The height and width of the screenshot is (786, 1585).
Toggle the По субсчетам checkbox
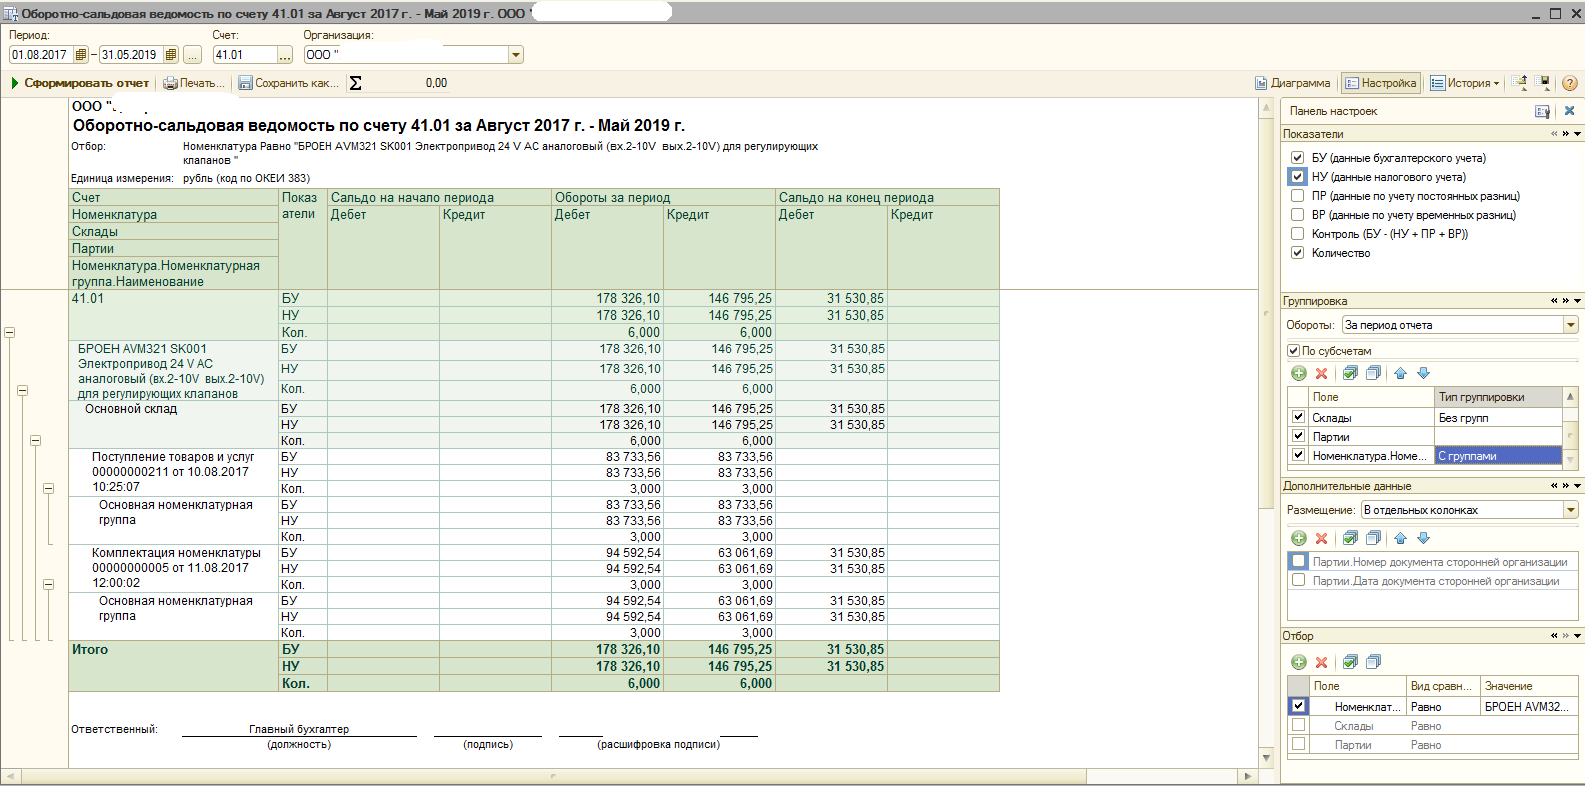(x=1293, y=351)
